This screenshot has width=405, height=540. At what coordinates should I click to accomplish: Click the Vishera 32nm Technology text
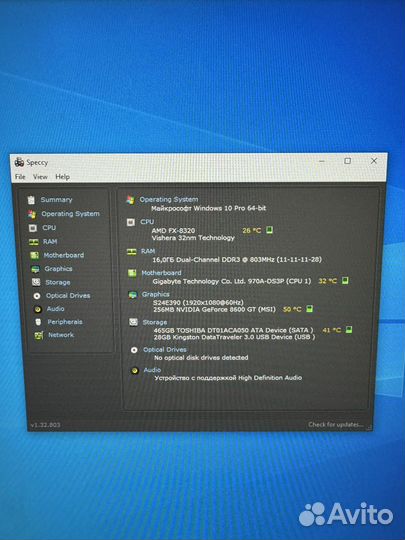(x=193, y=238)
